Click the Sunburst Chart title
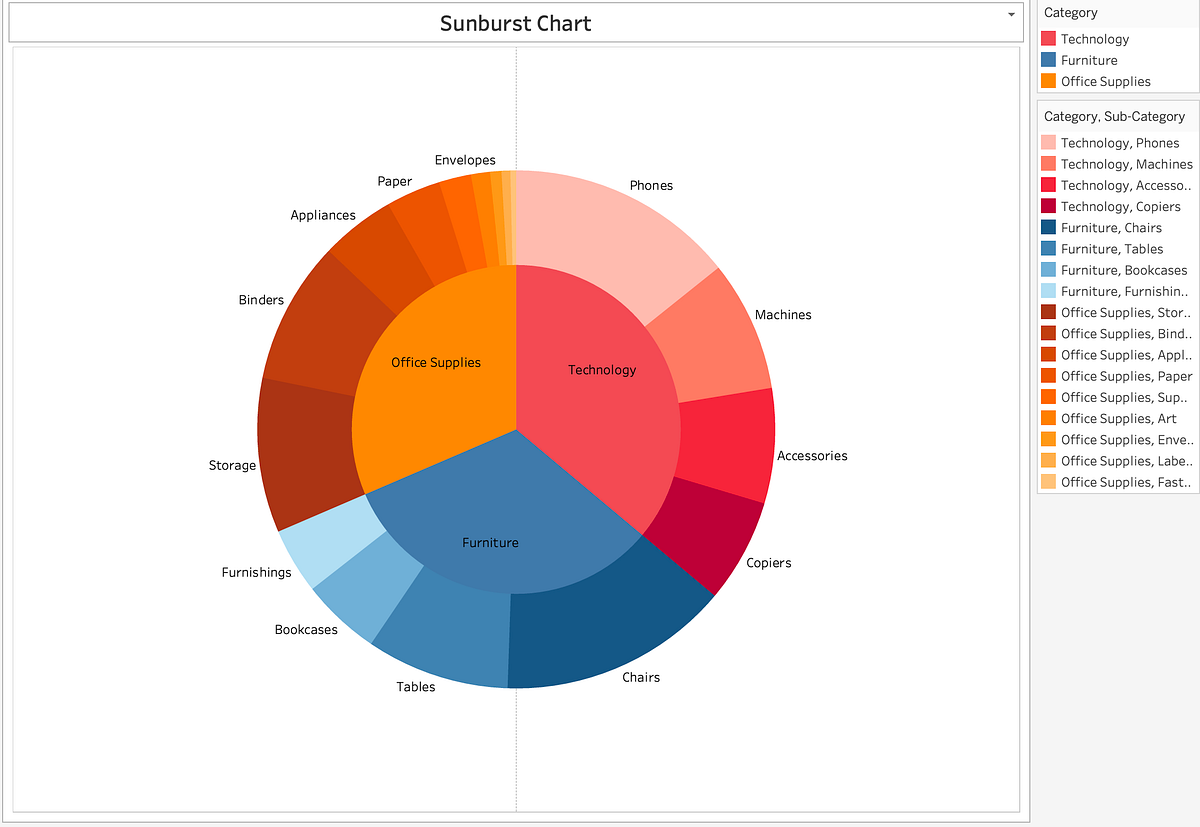Viewport: 1200px width, 827px height. click(x=515, y=23)
